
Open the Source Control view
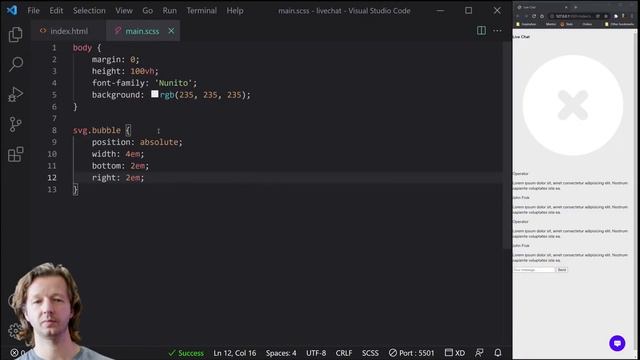[16, 124]
